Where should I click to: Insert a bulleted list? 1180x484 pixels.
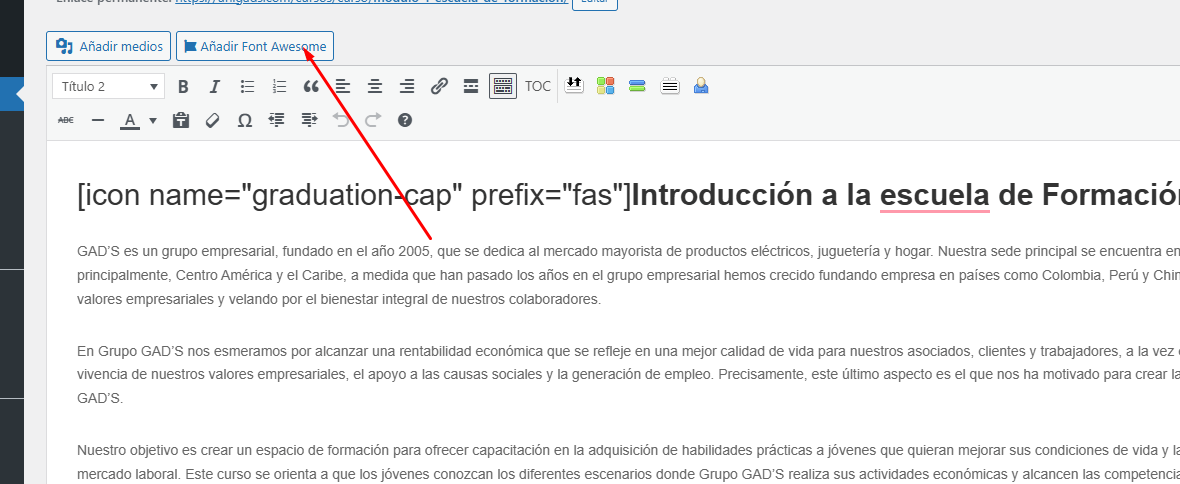tap(247, 87)
